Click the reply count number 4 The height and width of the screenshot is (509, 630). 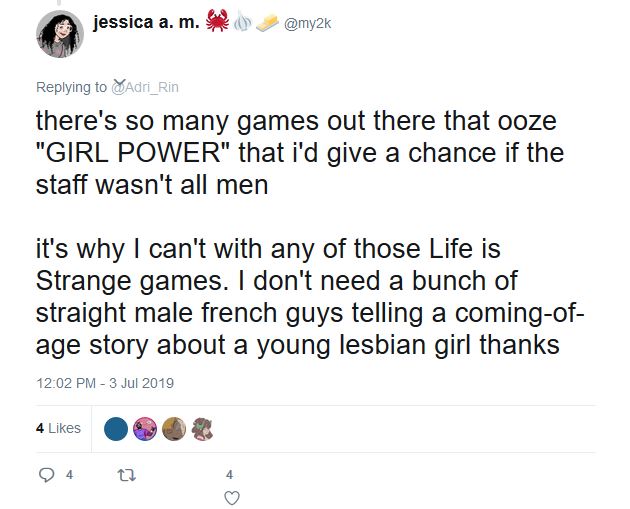[x=69, y=475]
